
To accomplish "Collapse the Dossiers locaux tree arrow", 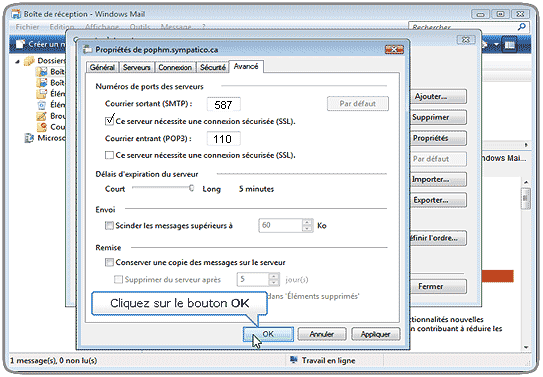I will tap(18, 62).
